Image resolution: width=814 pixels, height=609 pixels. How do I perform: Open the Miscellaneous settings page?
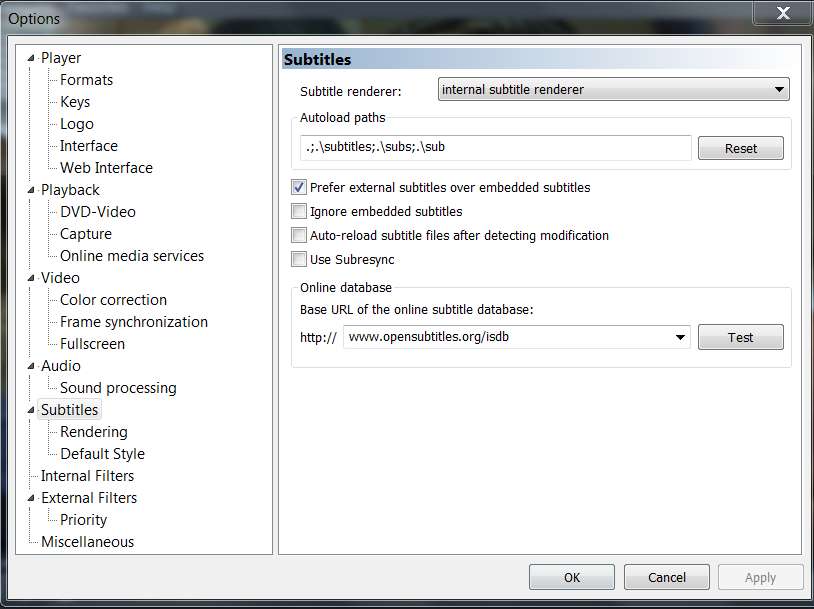87,542
